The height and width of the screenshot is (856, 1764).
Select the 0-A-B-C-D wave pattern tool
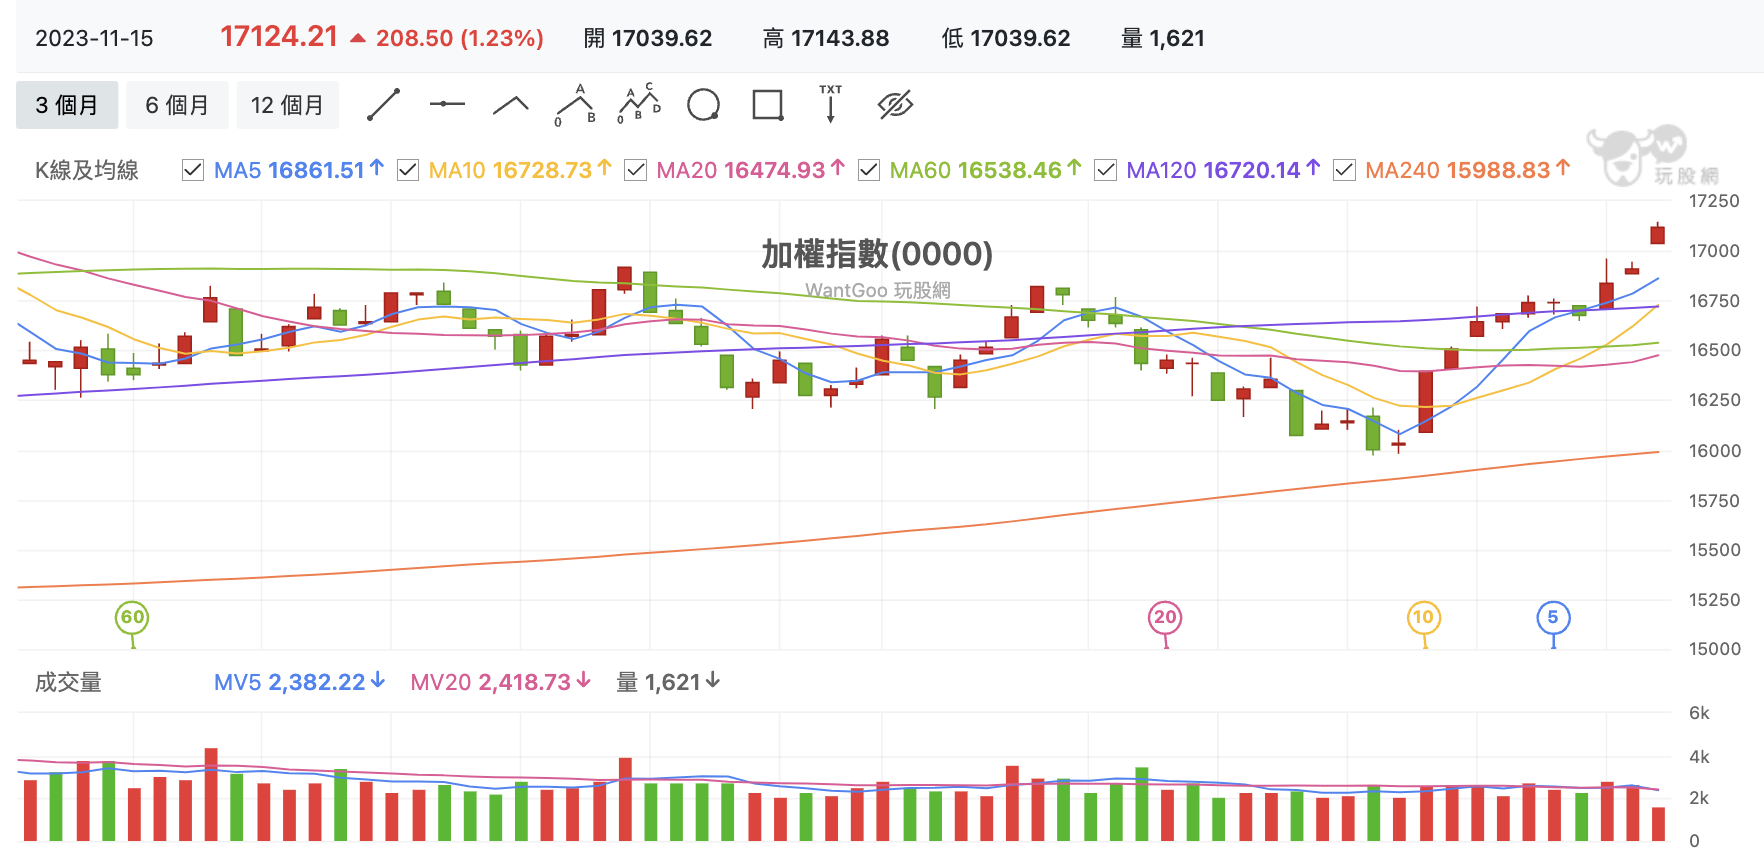click(640, 104)
